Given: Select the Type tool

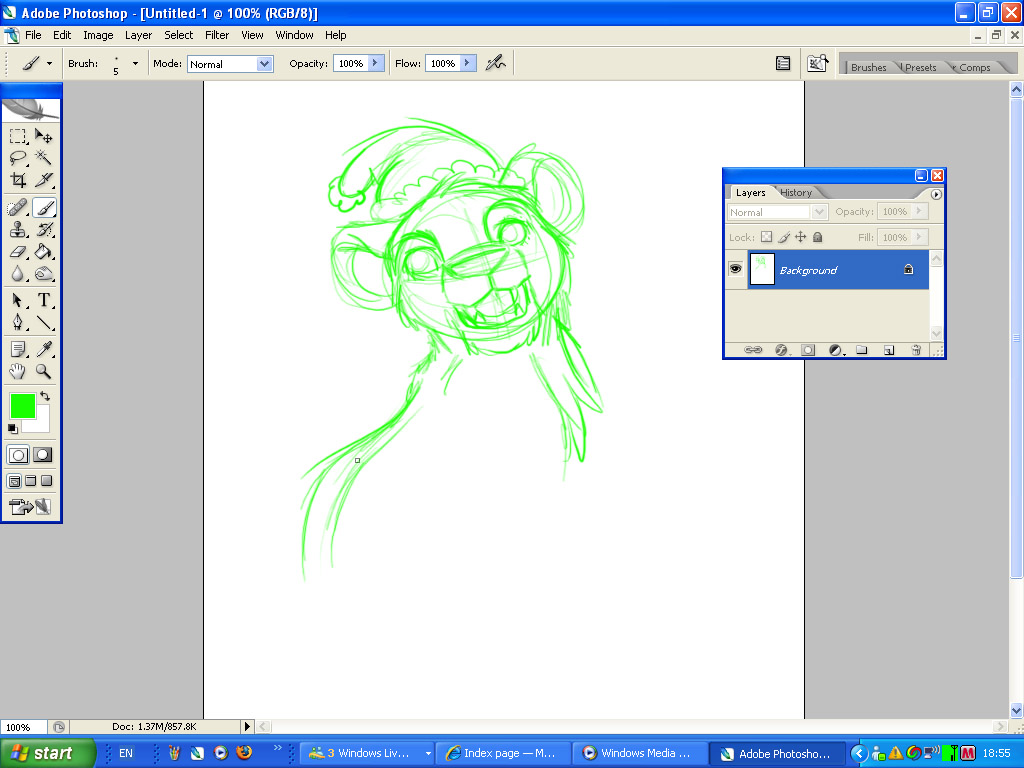Looking at the screenshot, I should click(44, 300).
